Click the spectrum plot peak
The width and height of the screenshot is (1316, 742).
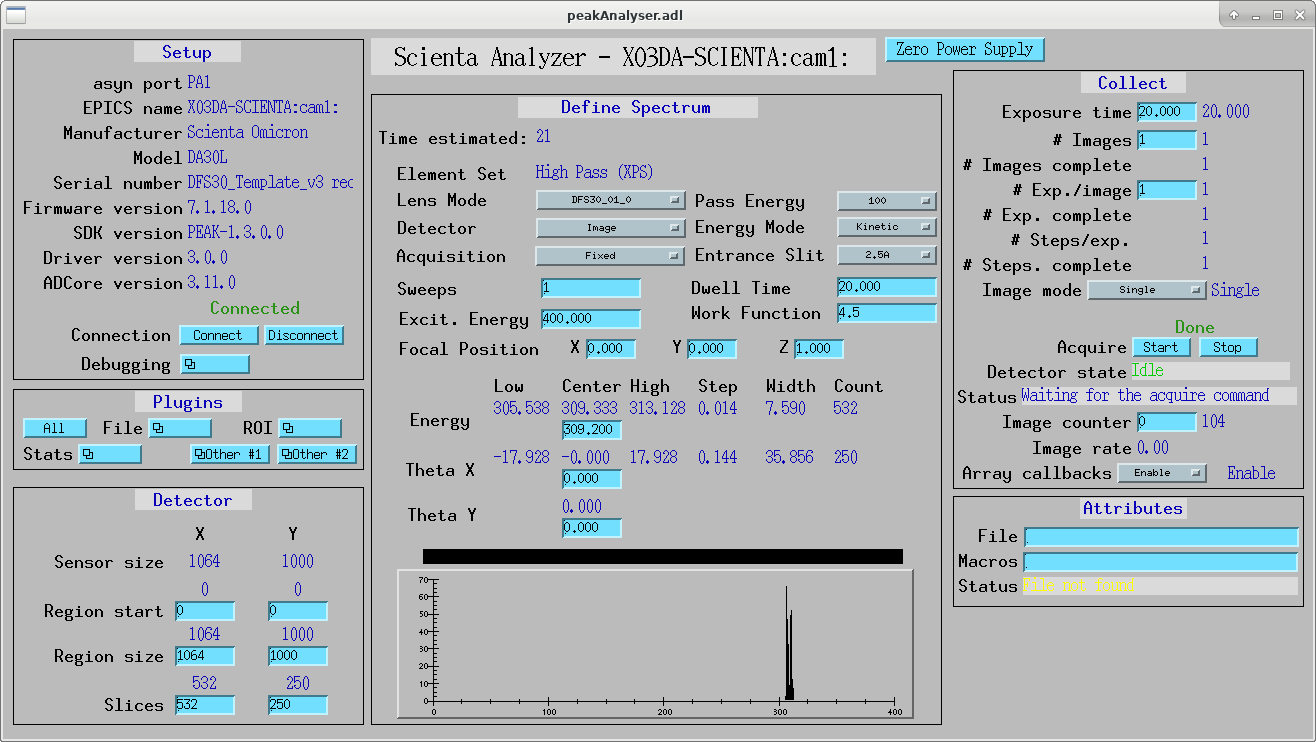[x=788, y=645]
